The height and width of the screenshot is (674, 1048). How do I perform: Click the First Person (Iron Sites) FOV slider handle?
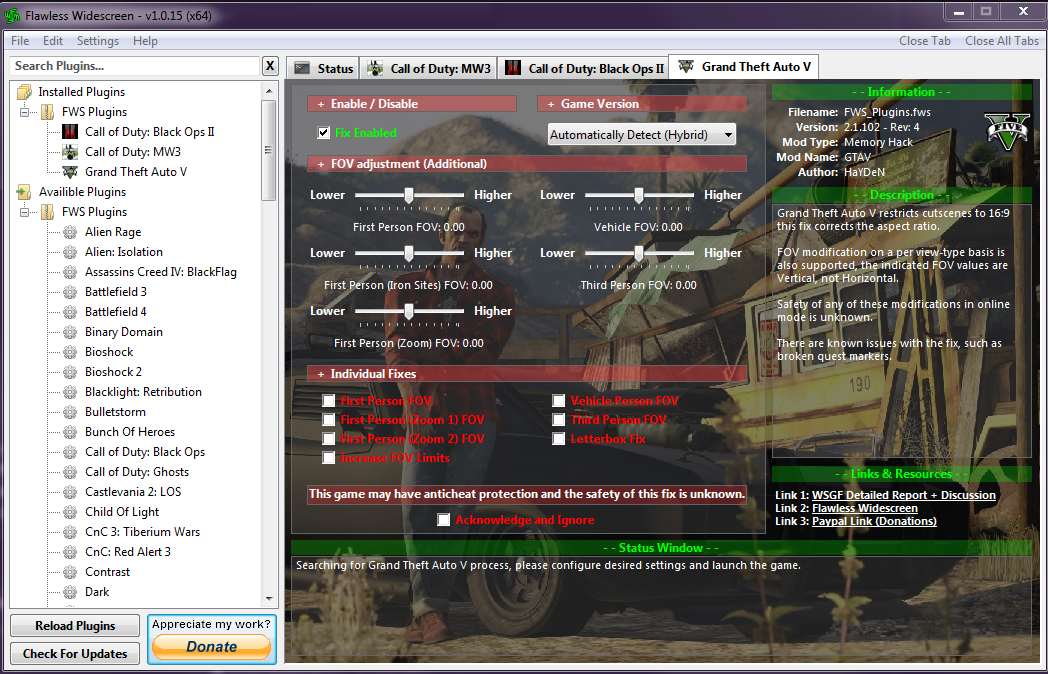click(408, 253)
